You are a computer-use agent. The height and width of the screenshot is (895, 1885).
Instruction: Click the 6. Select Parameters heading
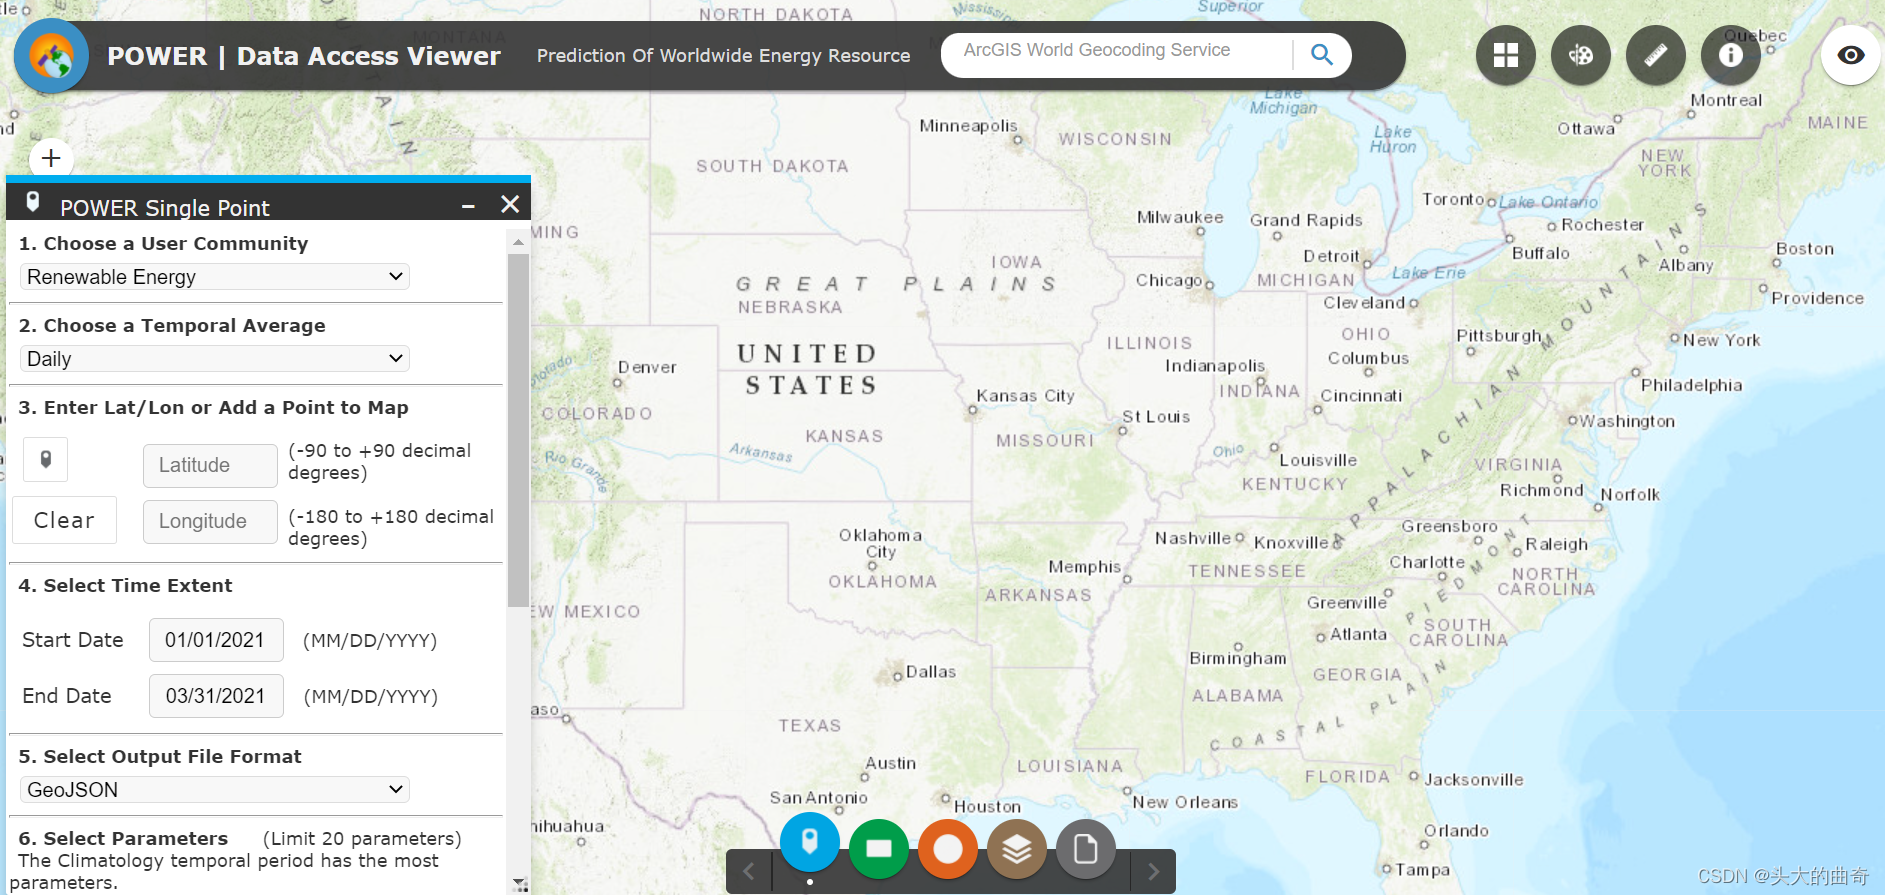coord(123,838)
